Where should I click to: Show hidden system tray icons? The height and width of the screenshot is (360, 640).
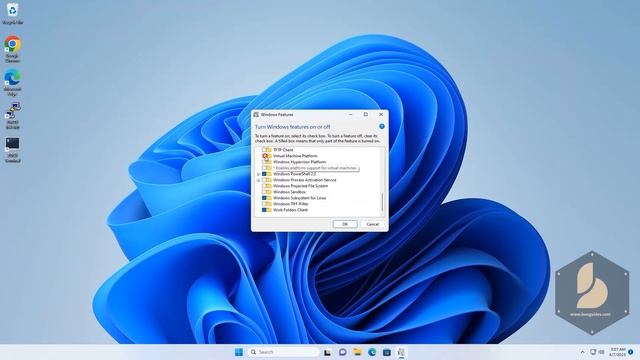click(582, 352)
